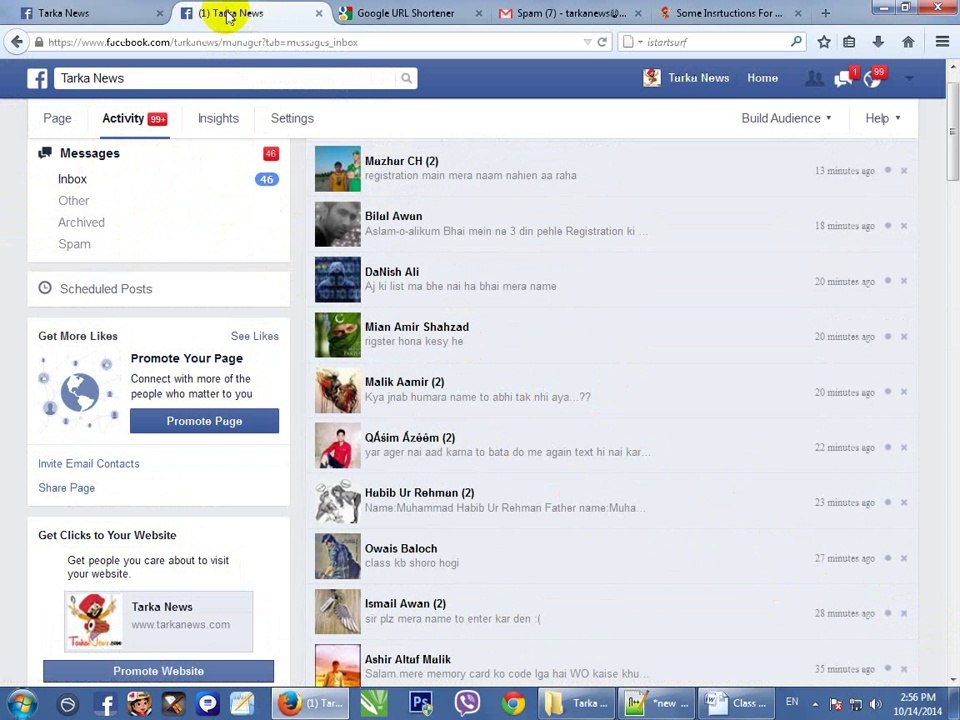Toggle the read dot on Ismail Awan's message
This screenshot has width=960, height=720.
pos(888,613)
